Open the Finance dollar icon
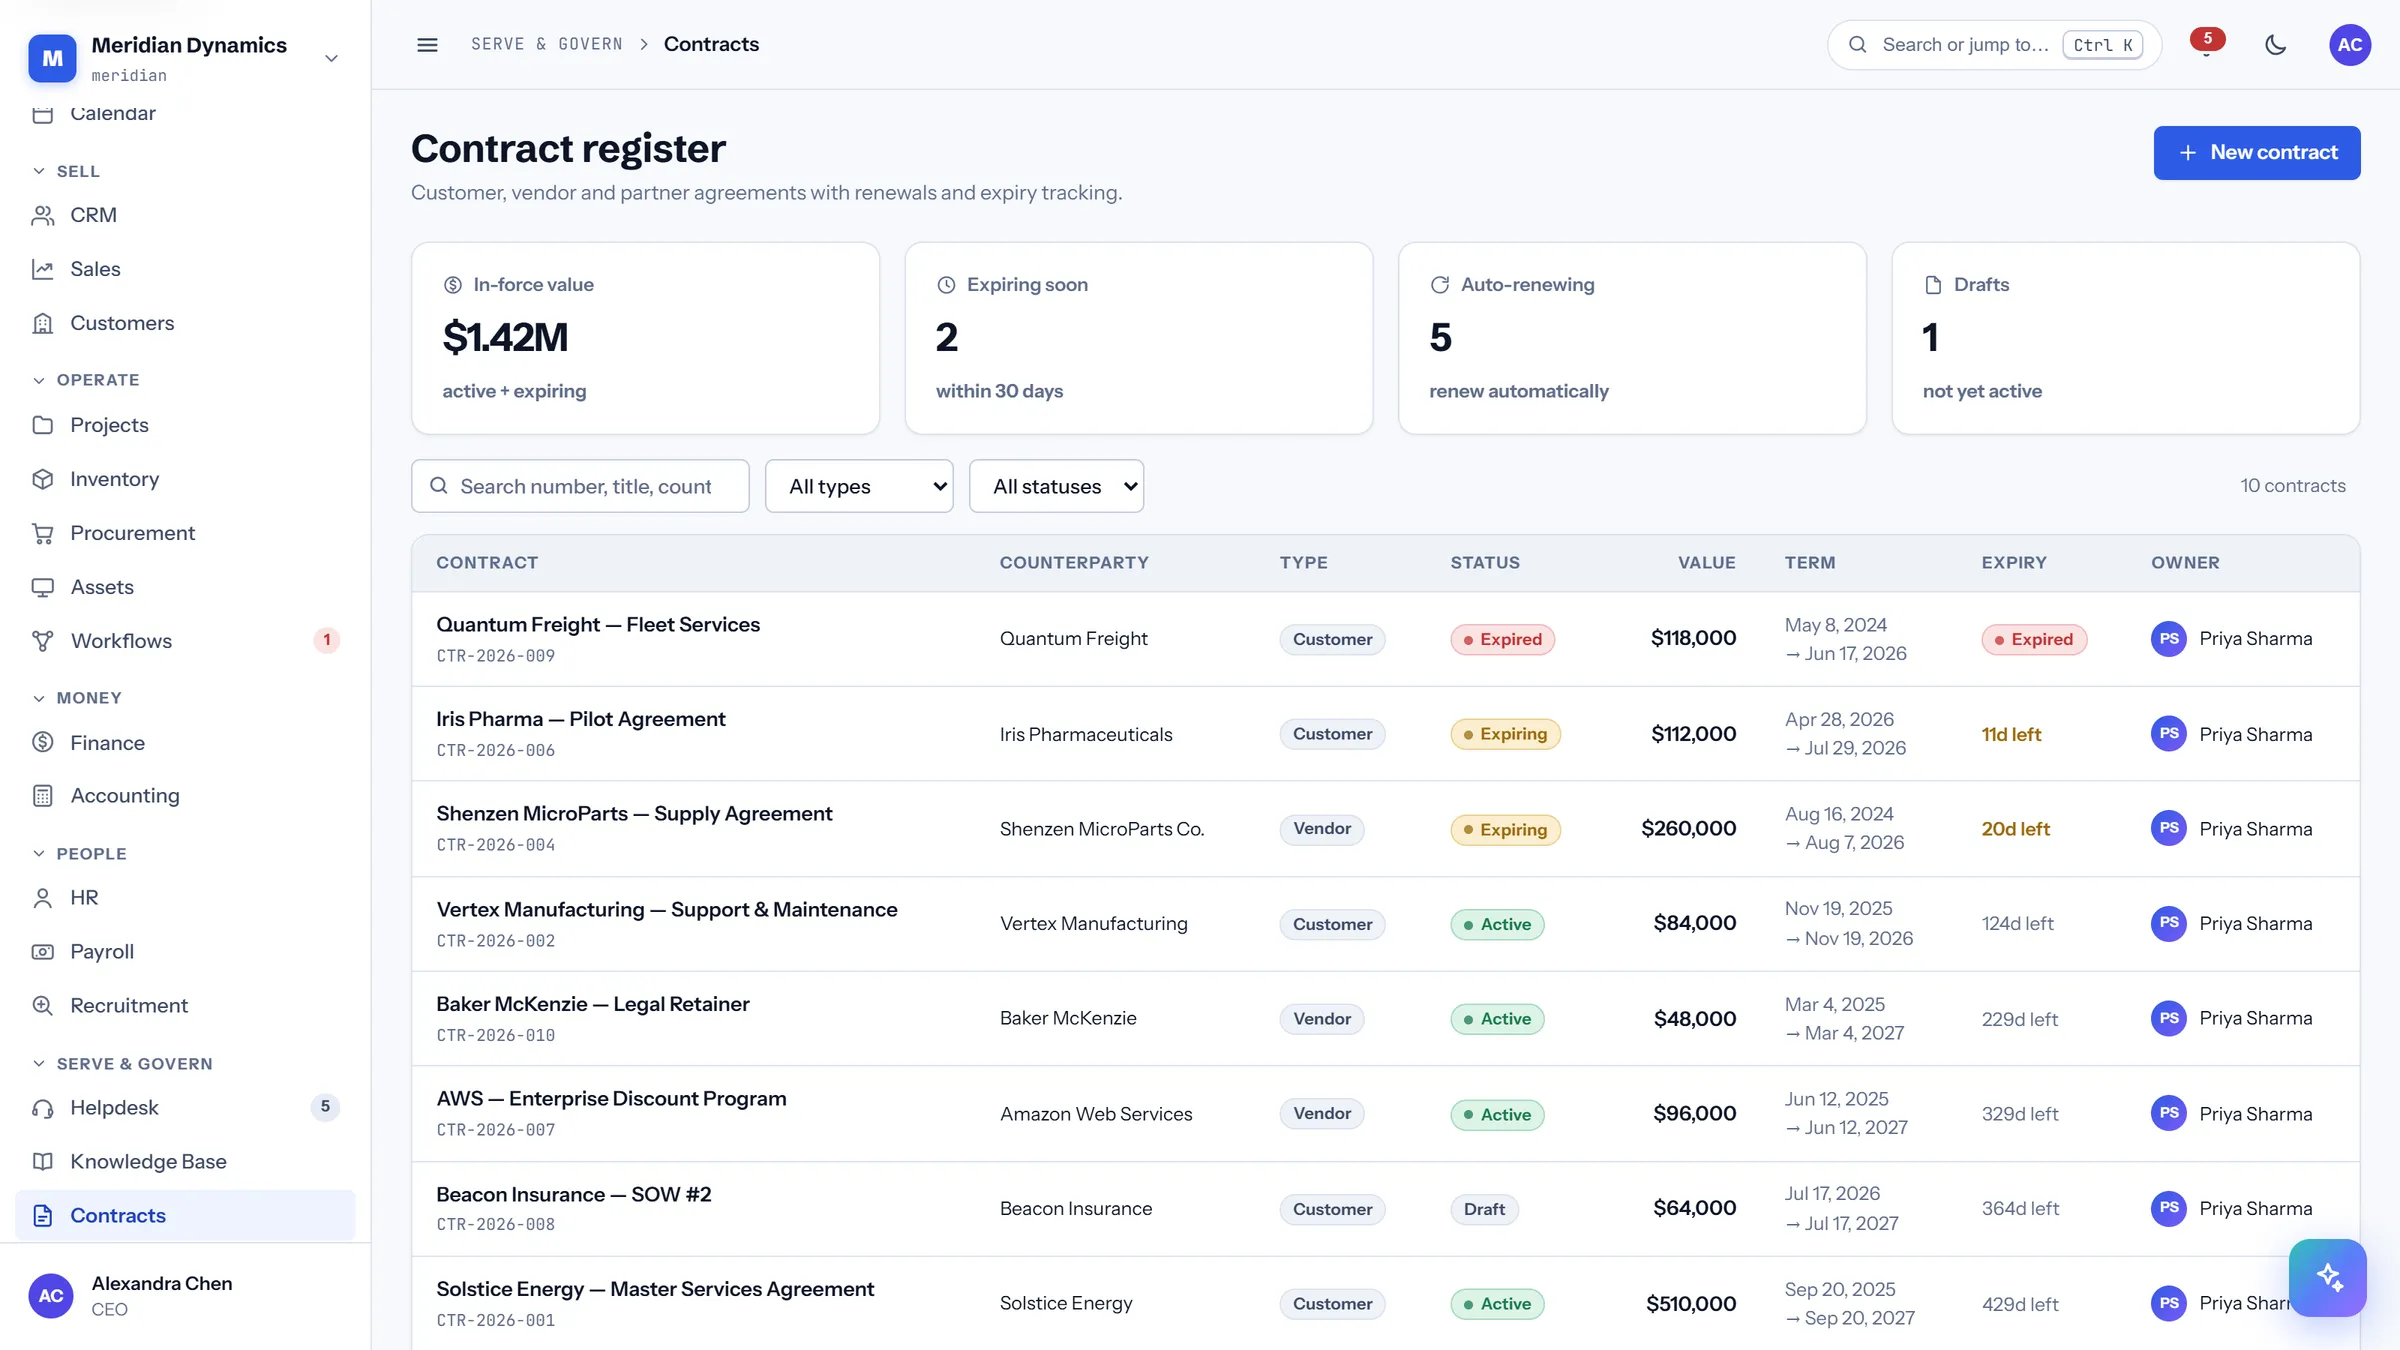2400x1350 pixels. [42, 743]
